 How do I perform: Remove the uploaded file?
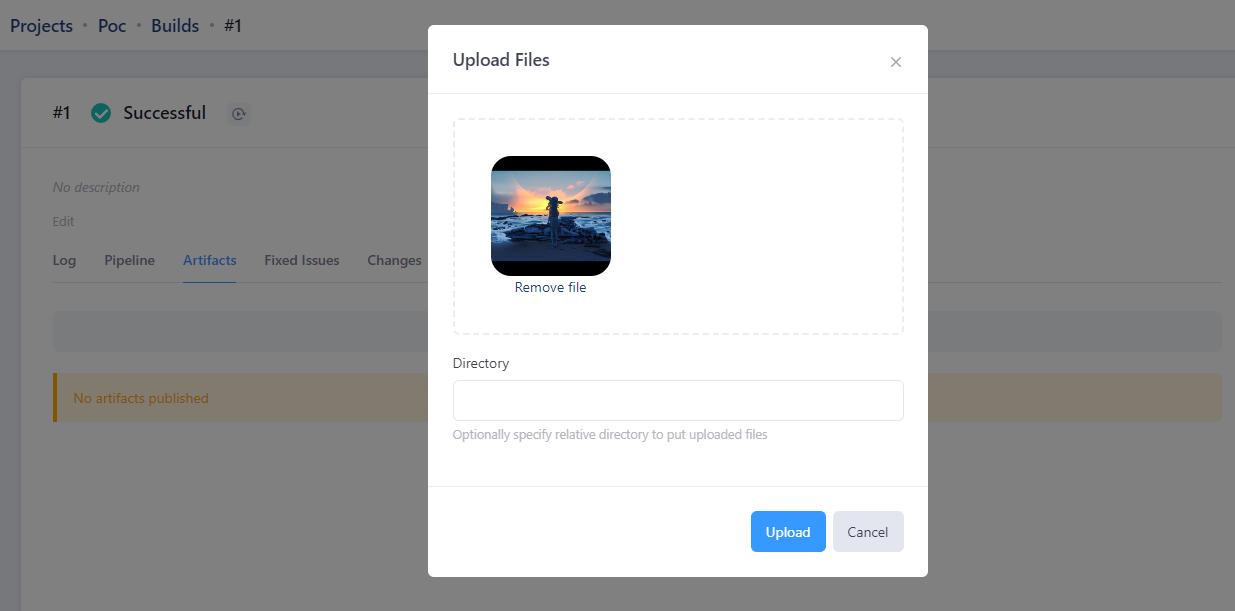pos(550,288)
